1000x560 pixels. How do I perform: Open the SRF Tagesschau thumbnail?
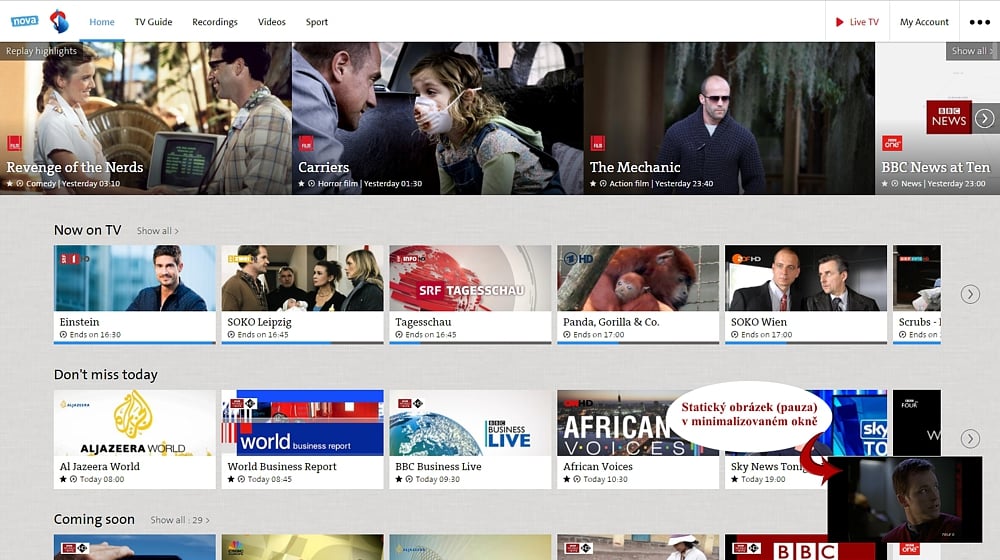tap(470, 278)
